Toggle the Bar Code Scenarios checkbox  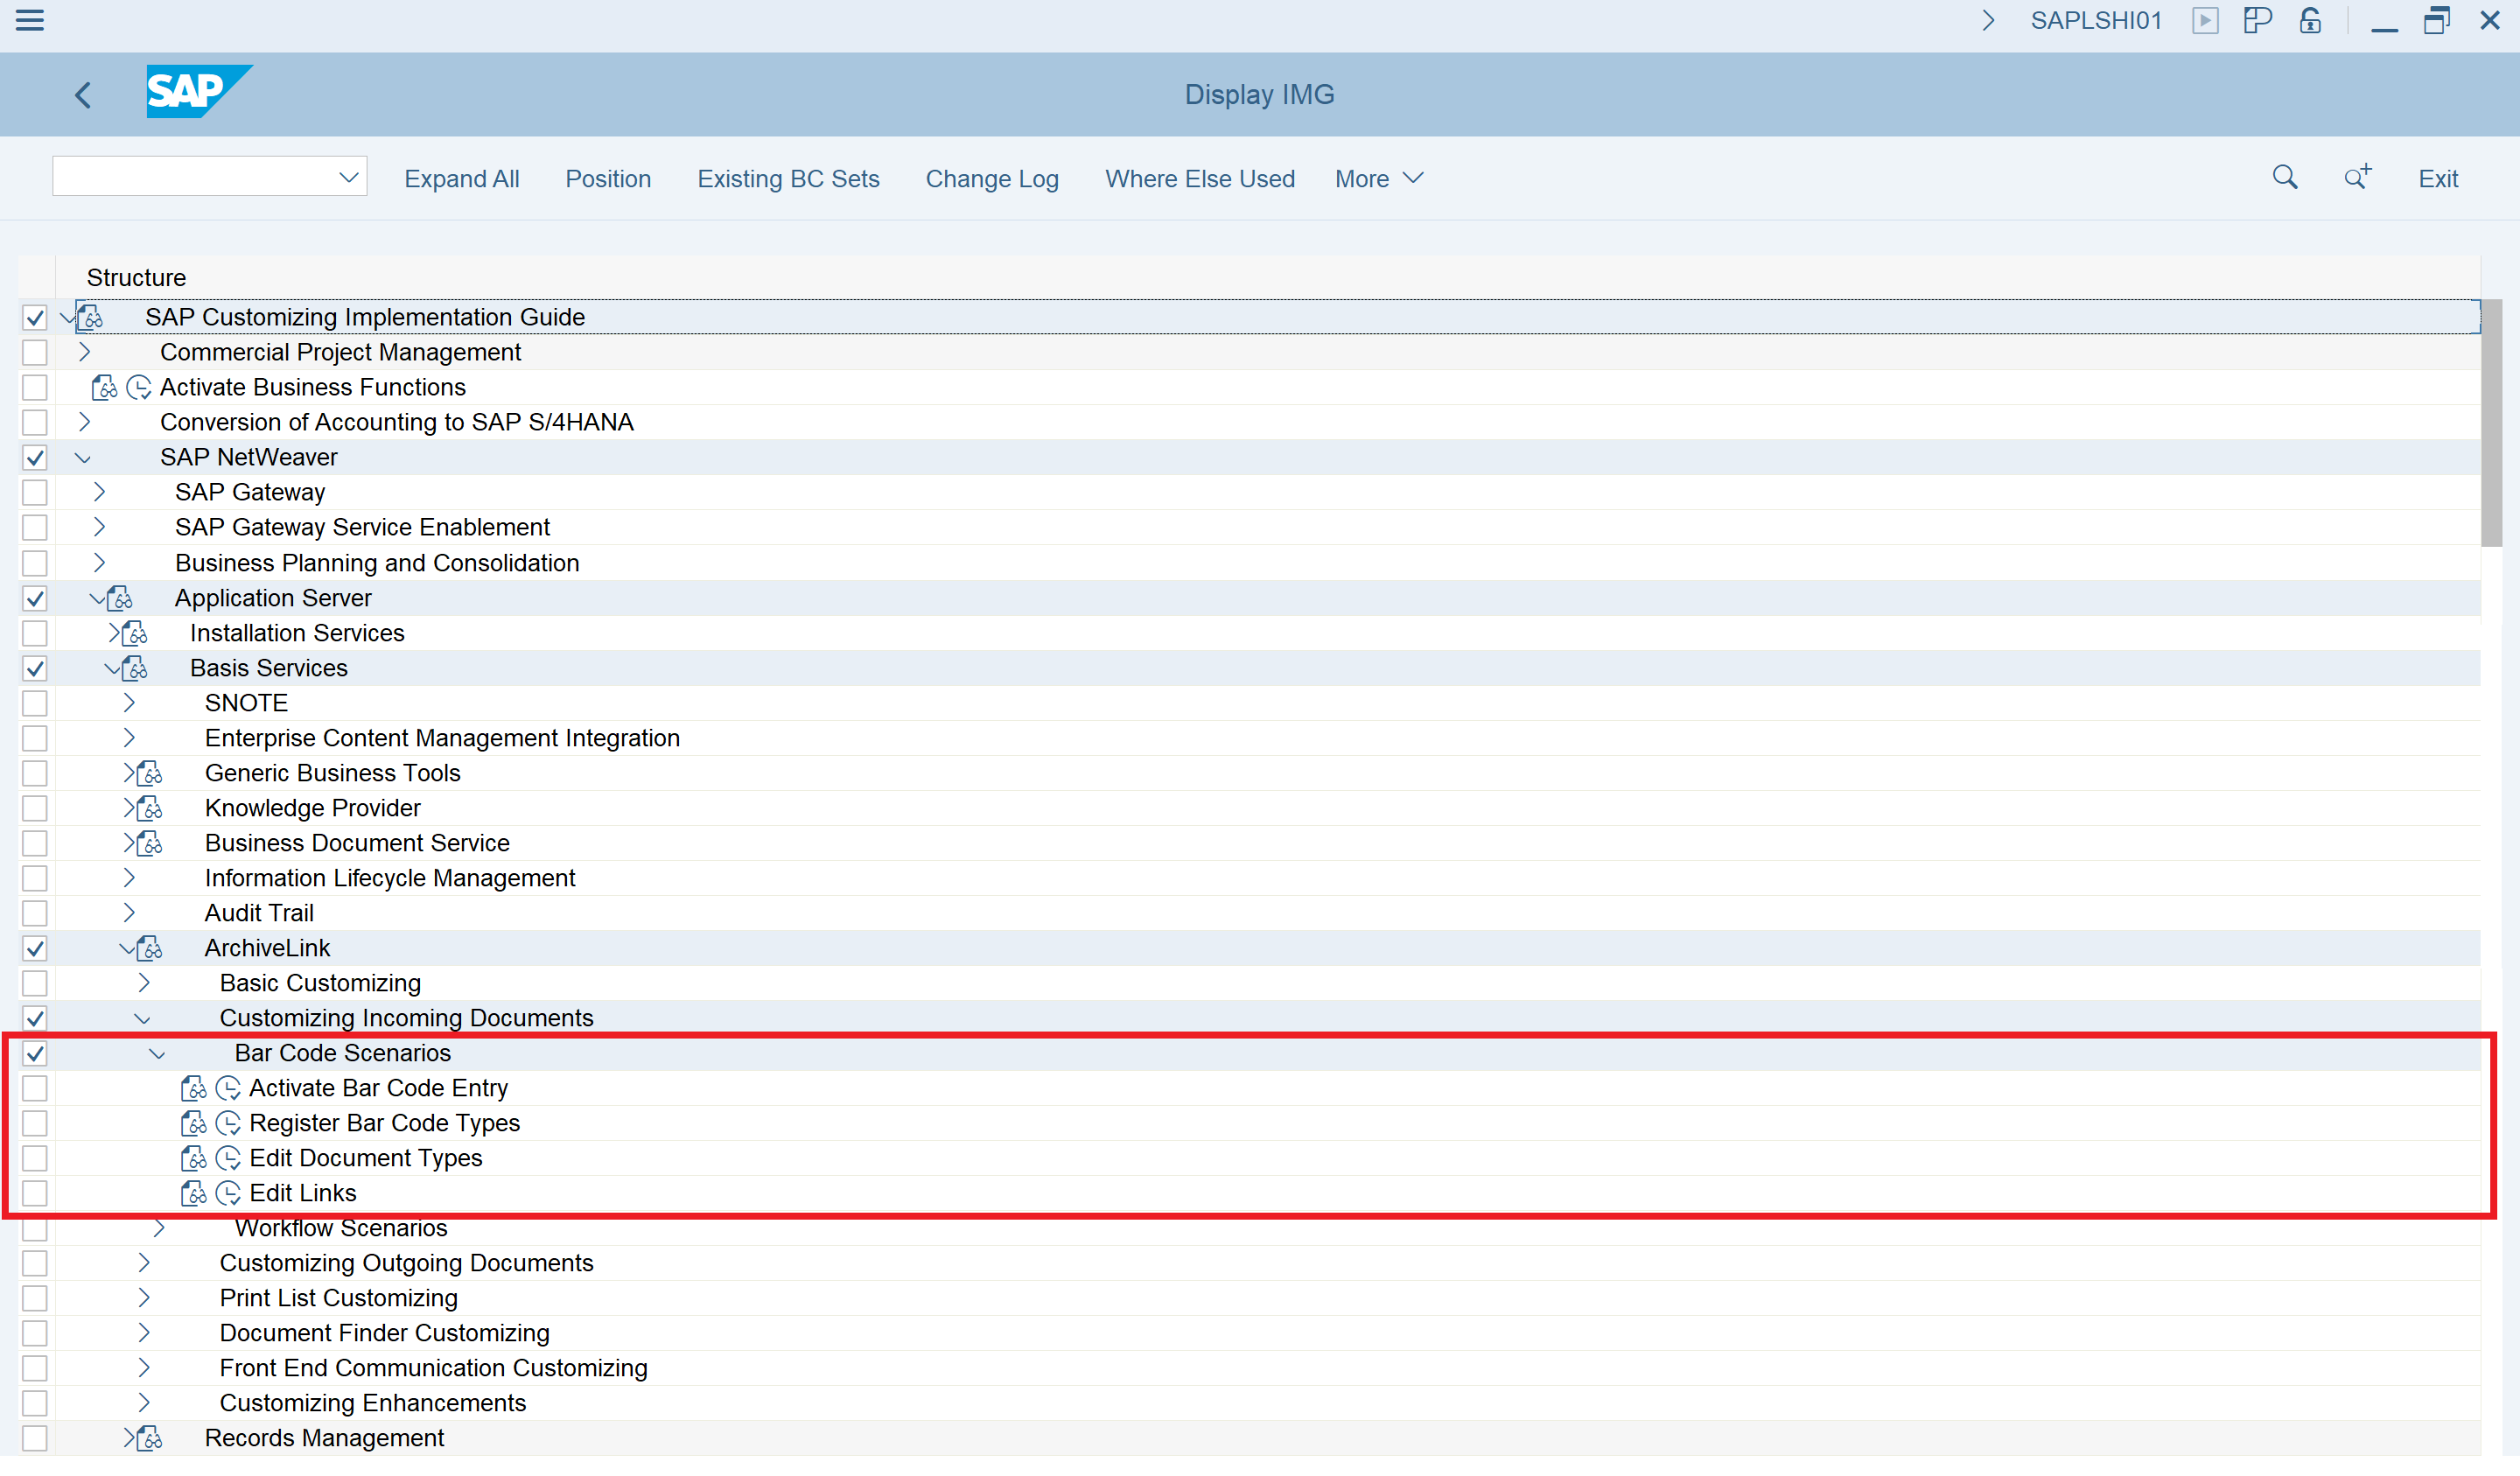[x=35, y=1053]
